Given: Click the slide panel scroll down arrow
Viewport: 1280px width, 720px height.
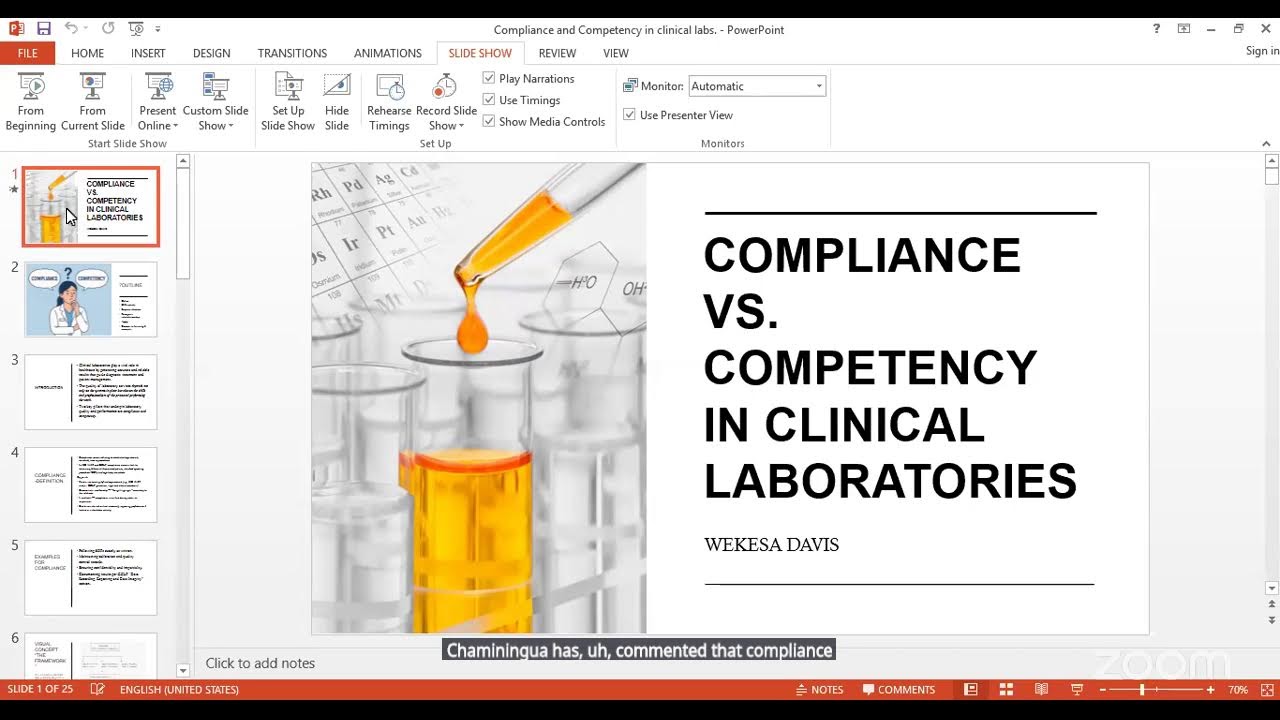Looking at the screenshot, I should tap(183, 671).
